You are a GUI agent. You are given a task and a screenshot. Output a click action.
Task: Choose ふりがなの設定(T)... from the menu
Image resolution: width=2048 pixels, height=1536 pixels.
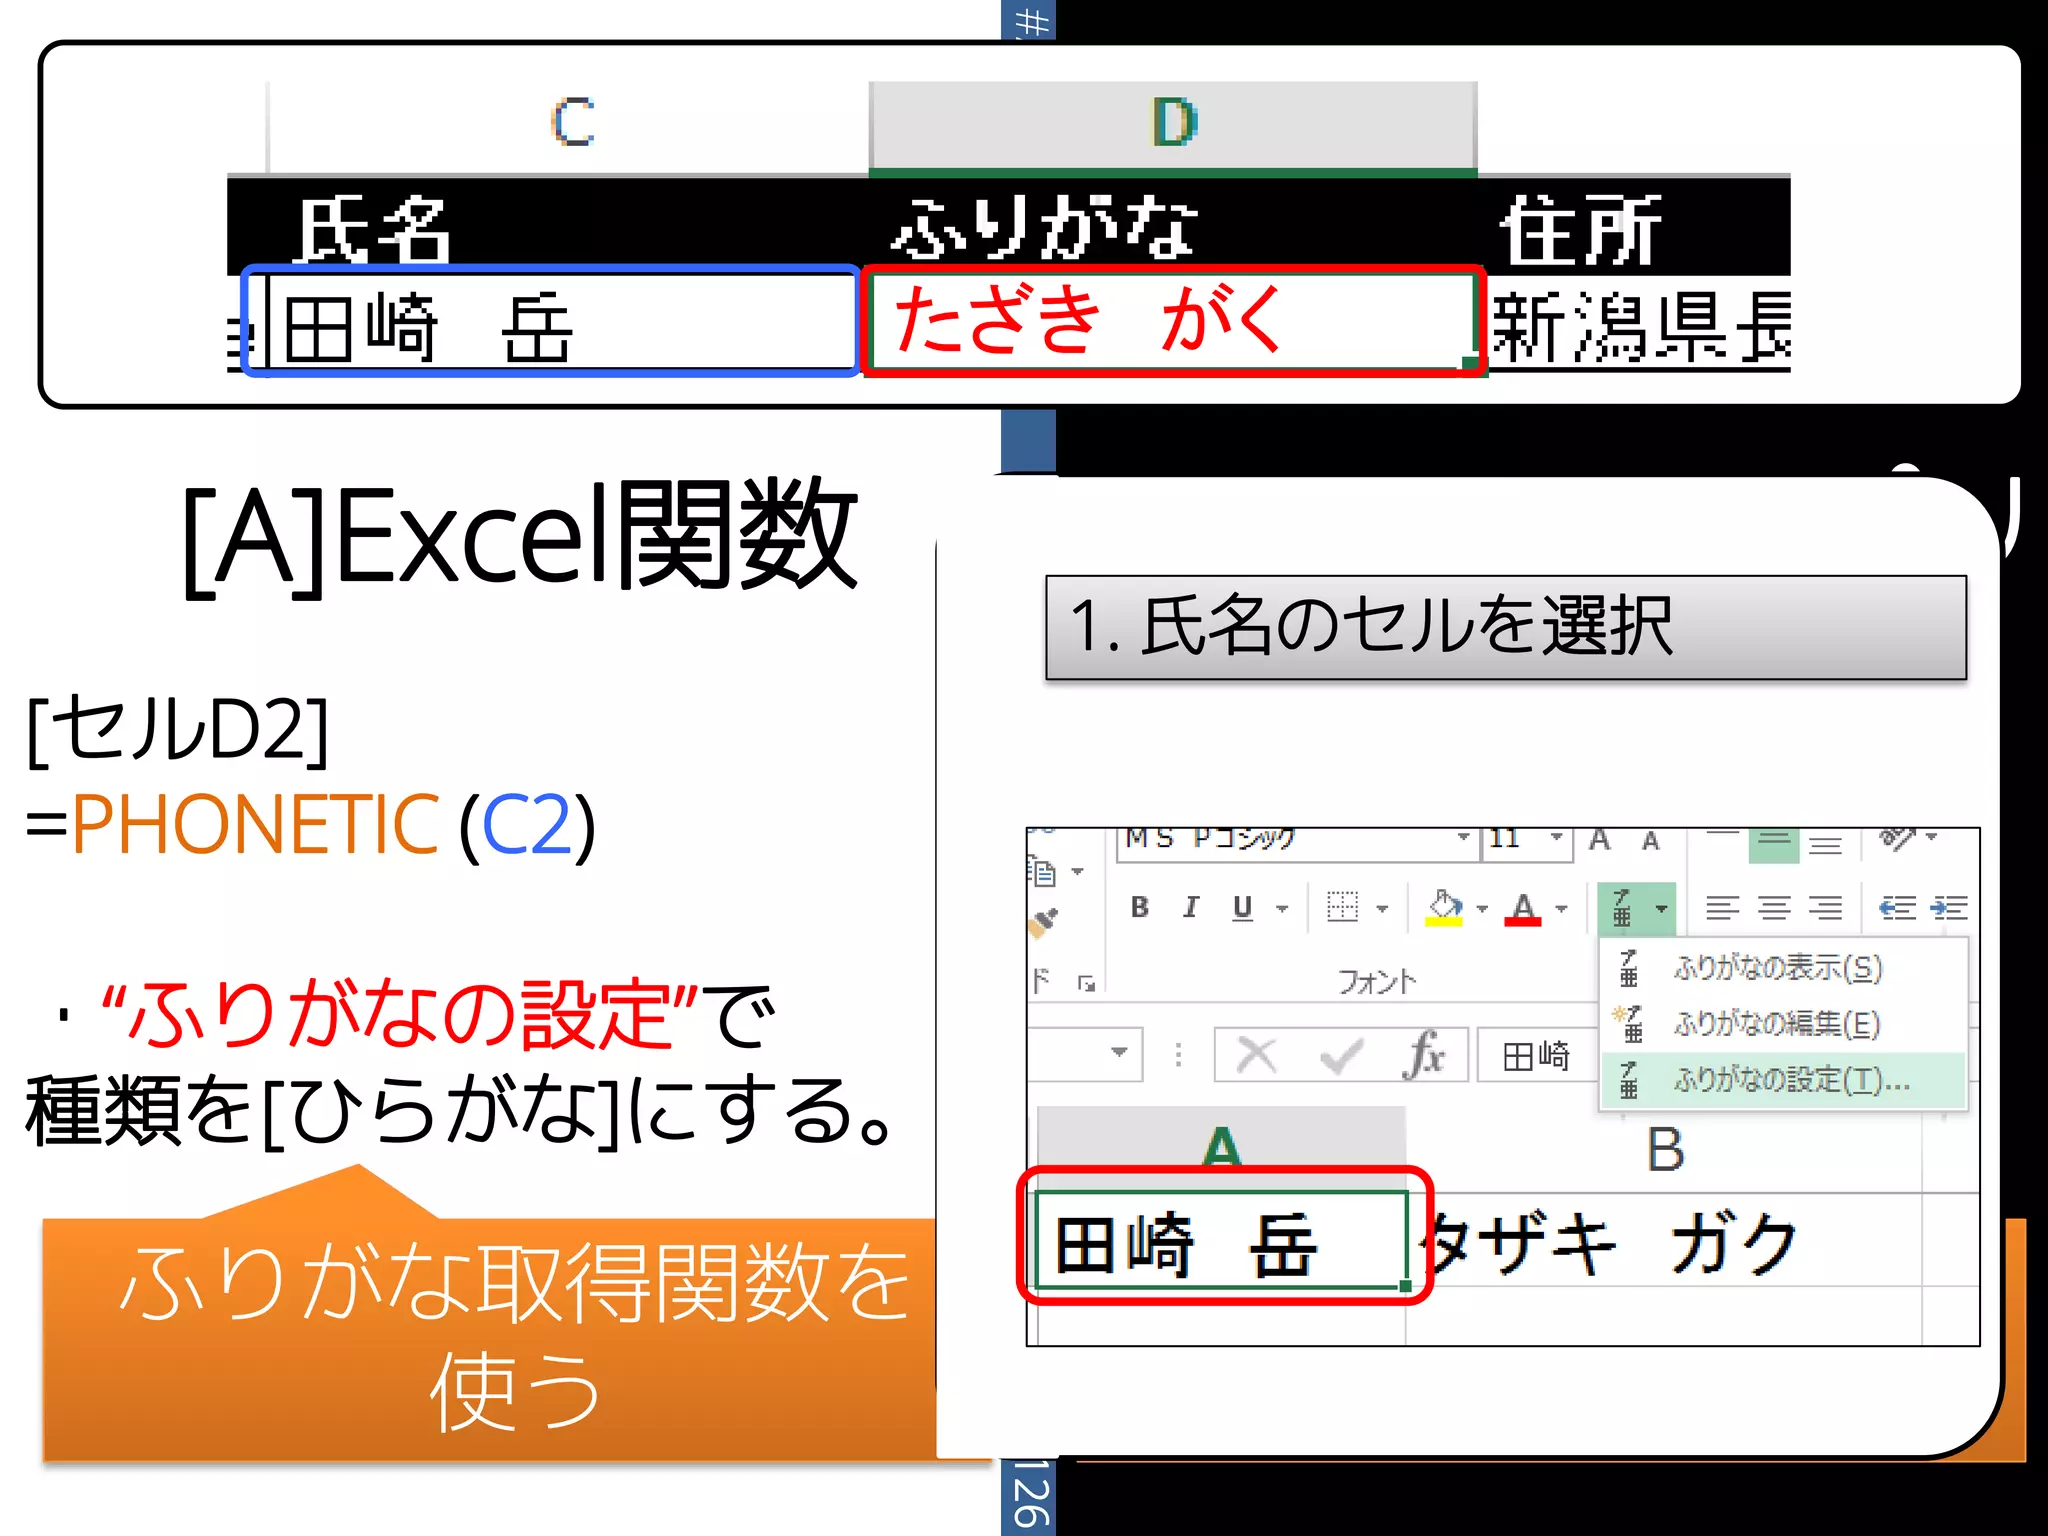coord(1784,1080)
